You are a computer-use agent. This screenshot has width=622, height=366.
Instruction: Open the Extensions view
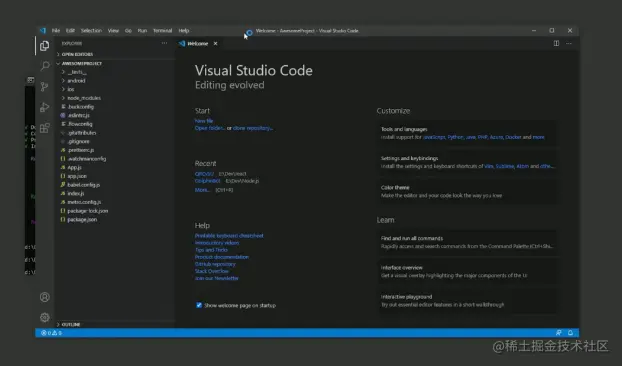[44, 128]
